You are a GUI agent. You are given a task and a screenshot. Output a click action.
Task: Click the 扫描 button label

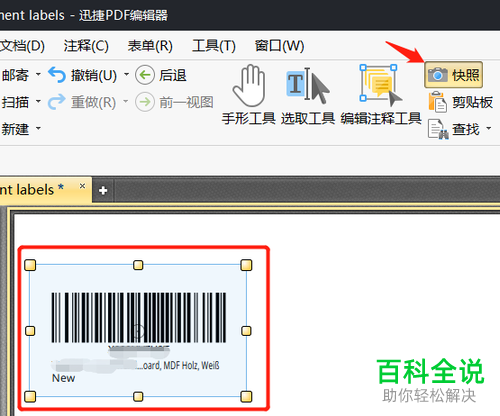click(15, 102)
